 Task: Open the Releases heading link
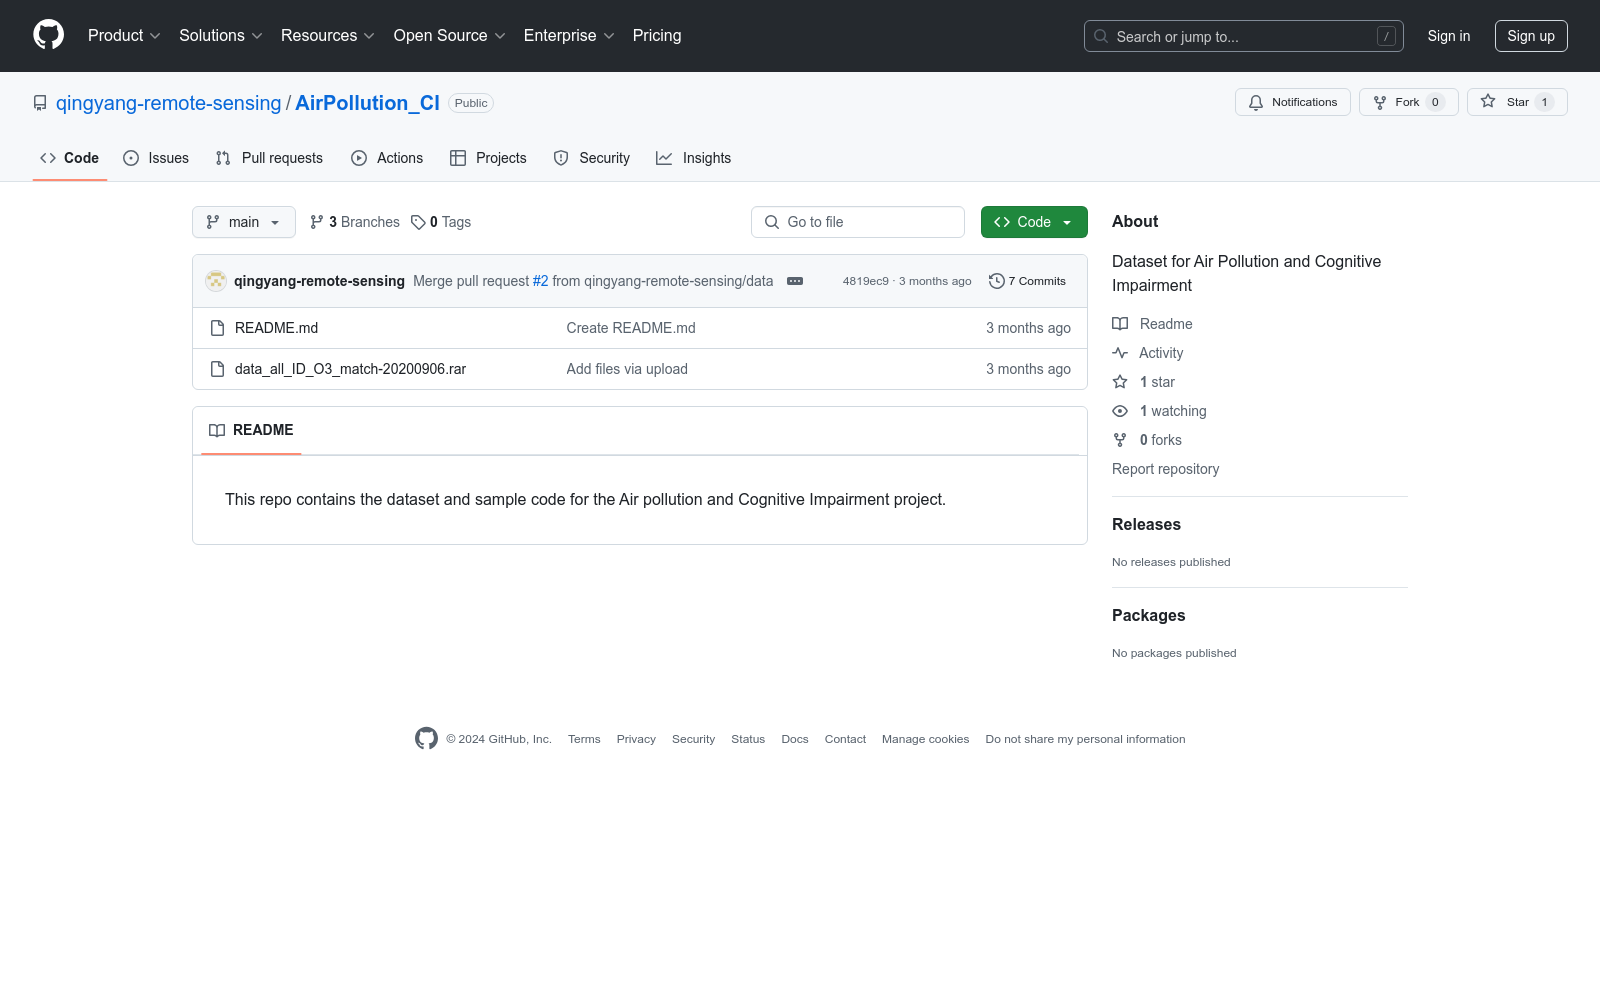1146,525
